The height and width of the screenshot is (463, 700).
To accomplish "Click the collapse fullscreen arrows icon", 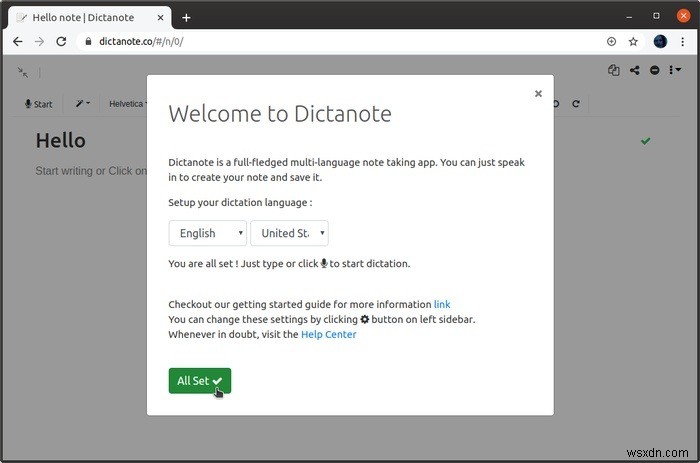I will (x=23, y=72).
